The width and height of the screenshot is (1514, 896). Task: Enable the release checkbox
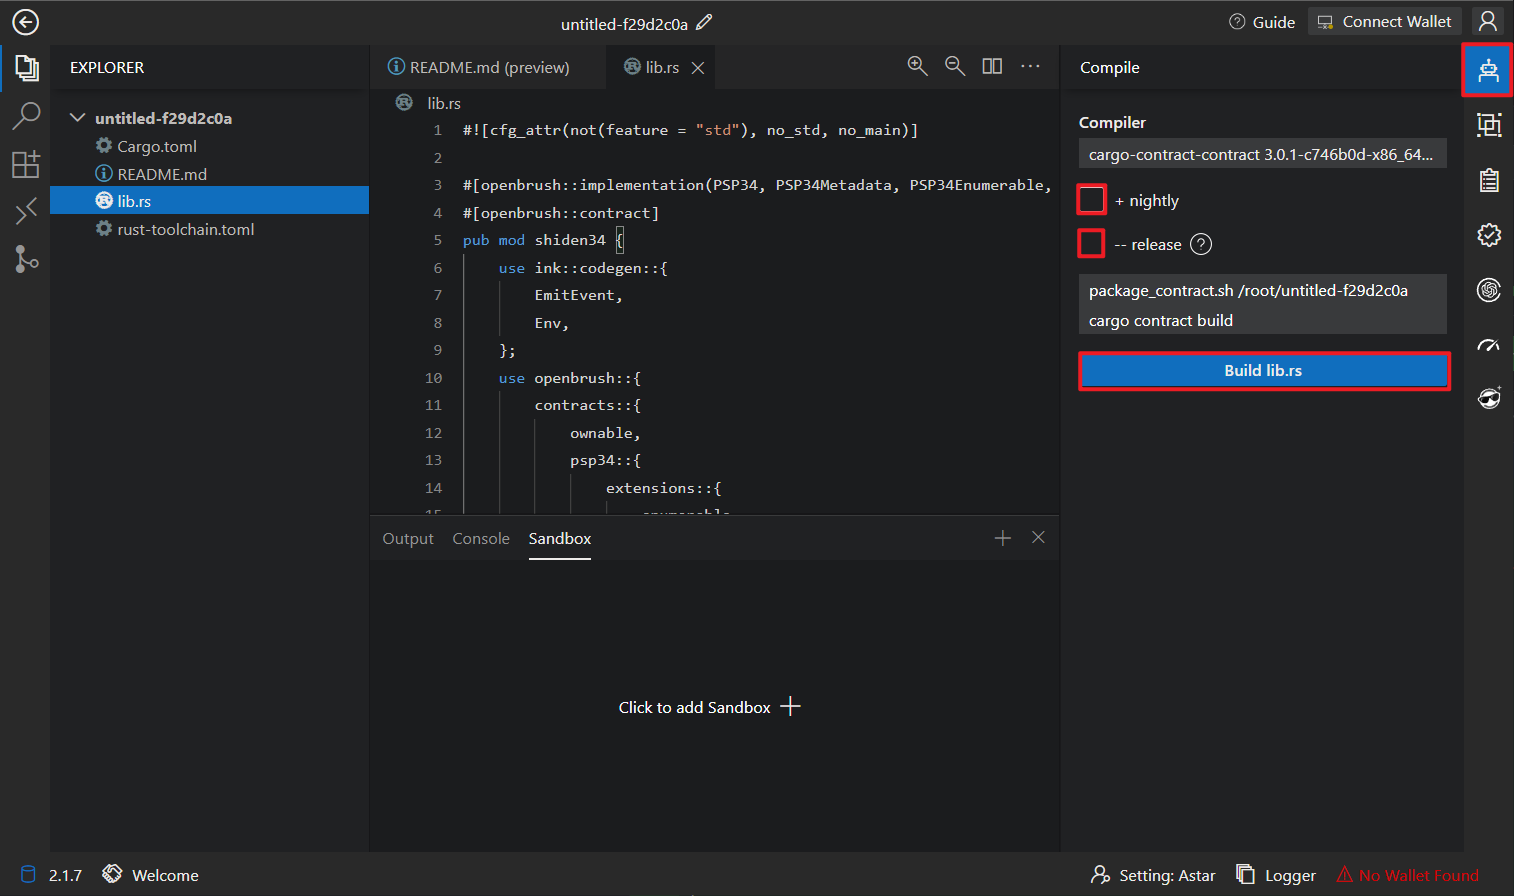pos(1092,244)
